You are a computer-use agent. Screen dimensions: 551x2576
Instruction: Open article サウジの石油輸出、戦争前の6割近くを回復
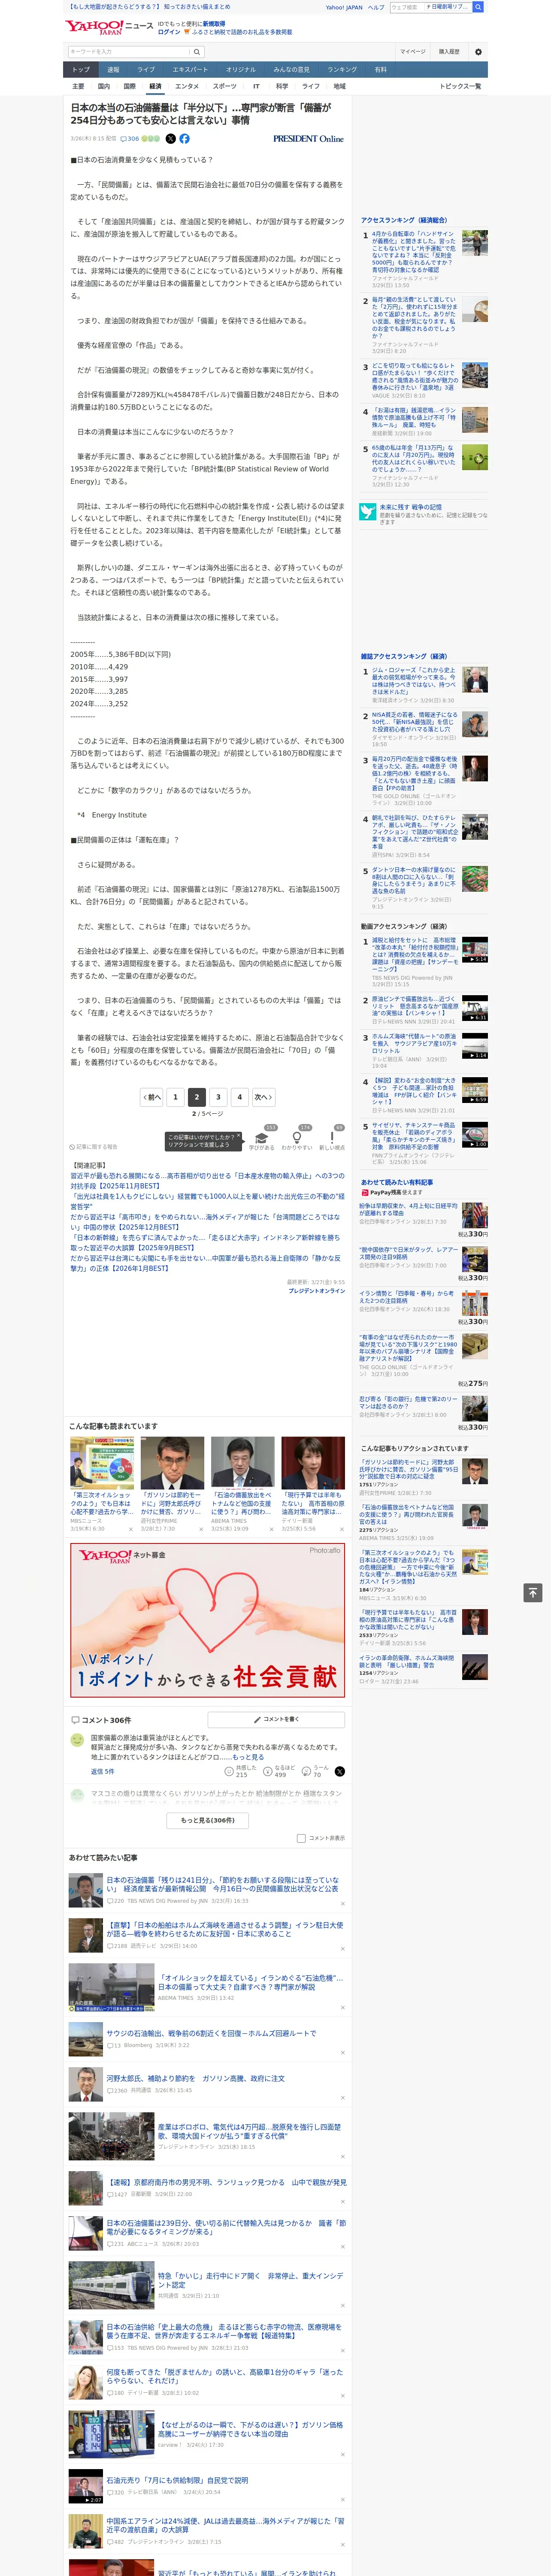pos(211,2033)
